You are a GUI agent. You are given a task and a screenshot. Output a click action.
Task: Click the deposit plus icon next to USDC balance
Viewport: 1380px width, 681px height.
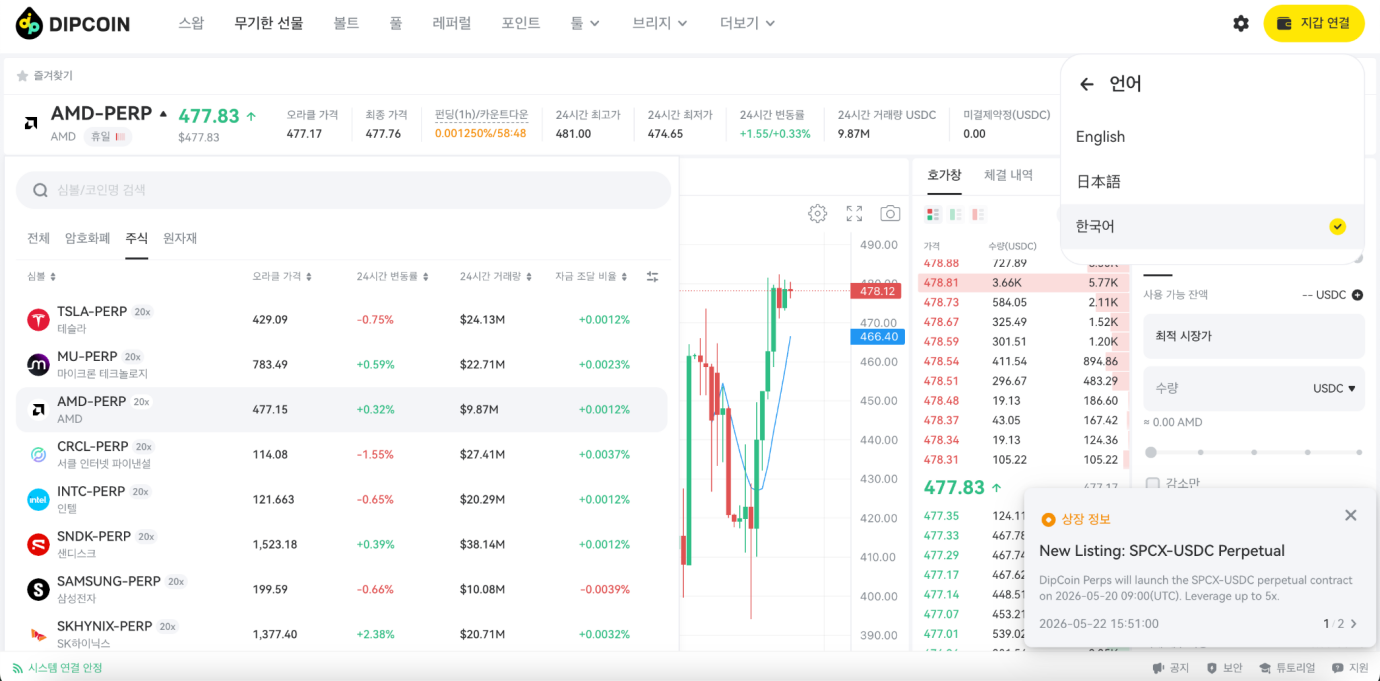point(1357,295)
